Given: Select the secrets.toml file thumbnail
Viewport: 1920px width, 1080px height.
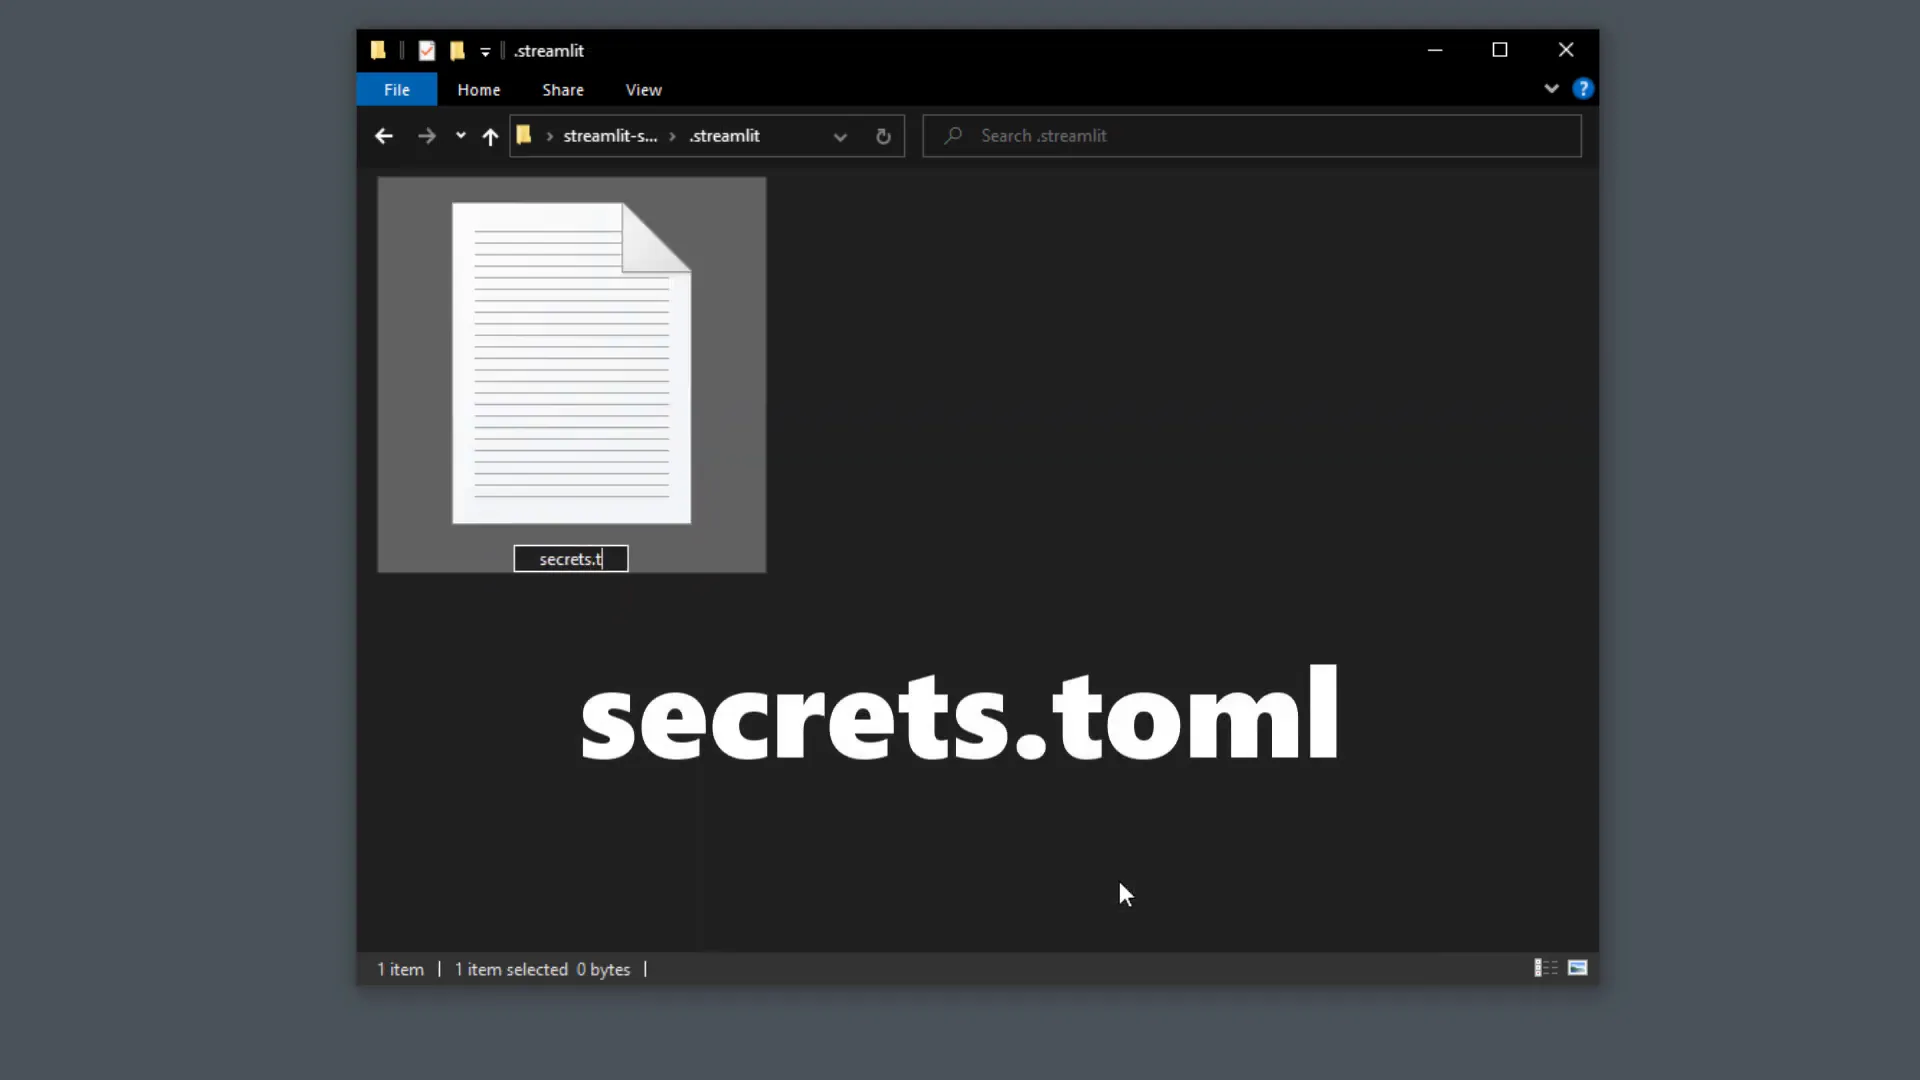Looking at the screenshot, I should (x=571, y=362).
